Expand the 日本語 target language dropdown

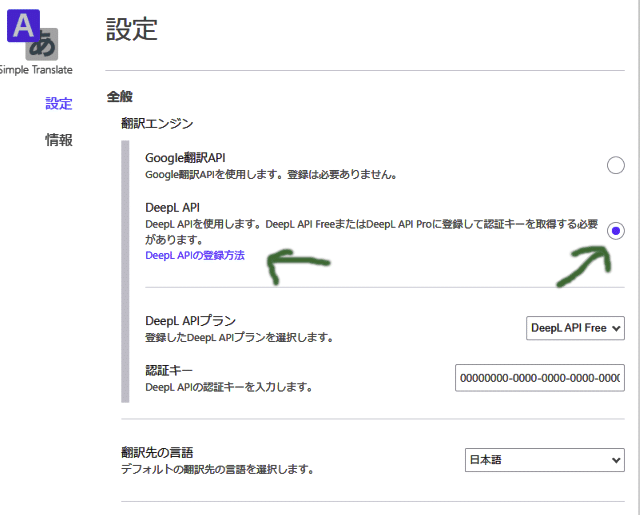point(544,460)
